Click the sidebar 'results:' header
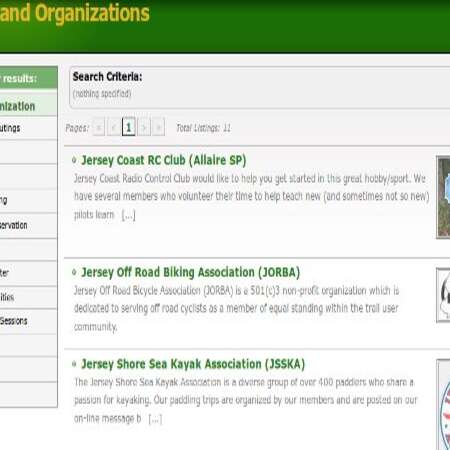The height and width of the screenshot is (450, 450). pyautogui.click(x=28, y=78)
